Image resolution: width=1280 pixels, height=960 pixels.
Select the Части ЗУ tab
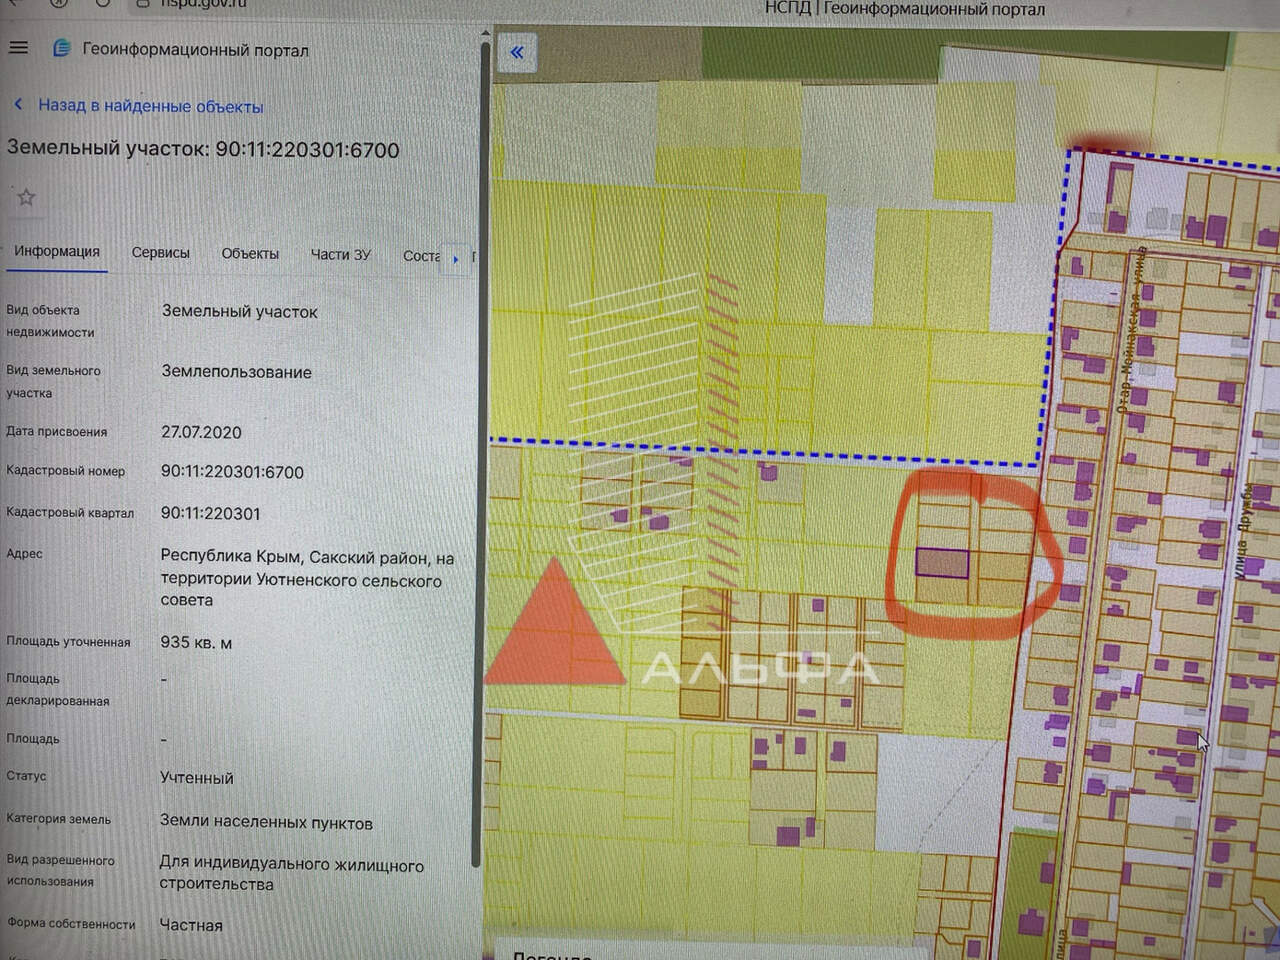point(340,255)
